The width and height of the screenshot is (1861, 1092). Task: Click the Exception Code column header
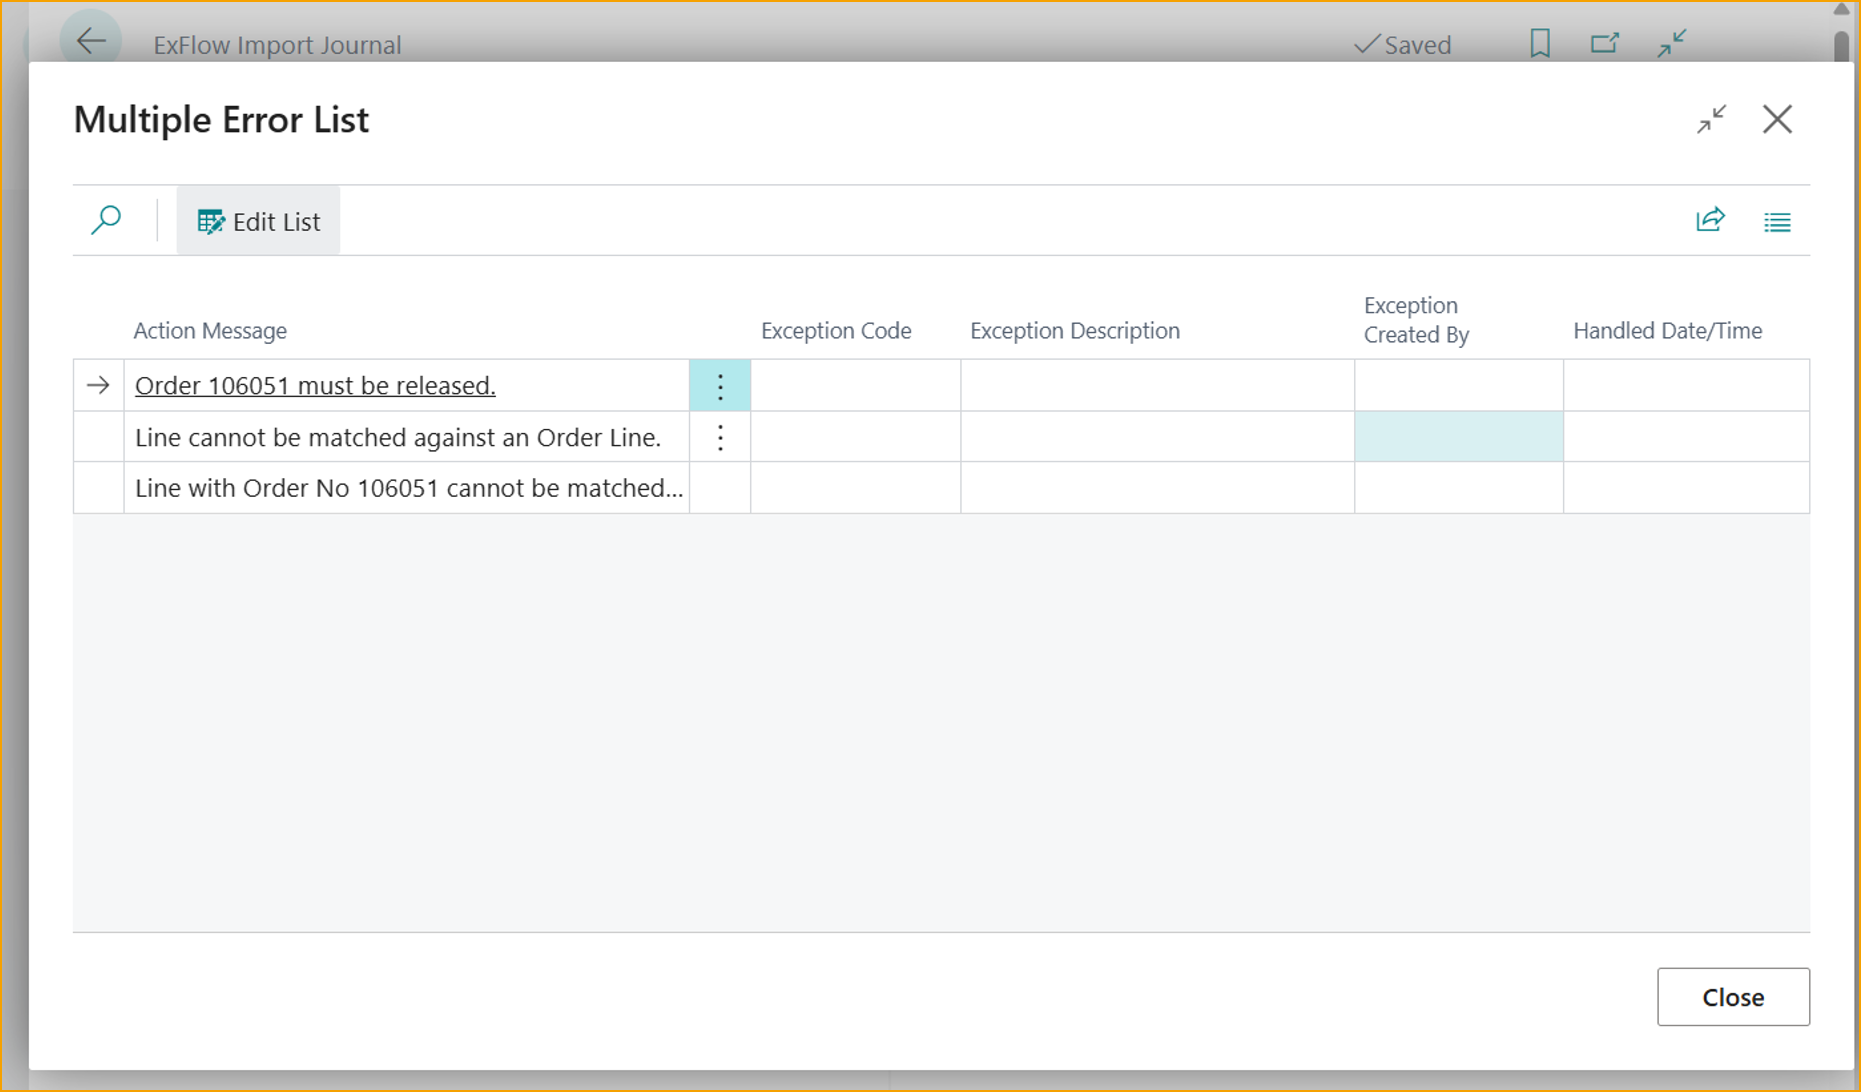[835, 331]
